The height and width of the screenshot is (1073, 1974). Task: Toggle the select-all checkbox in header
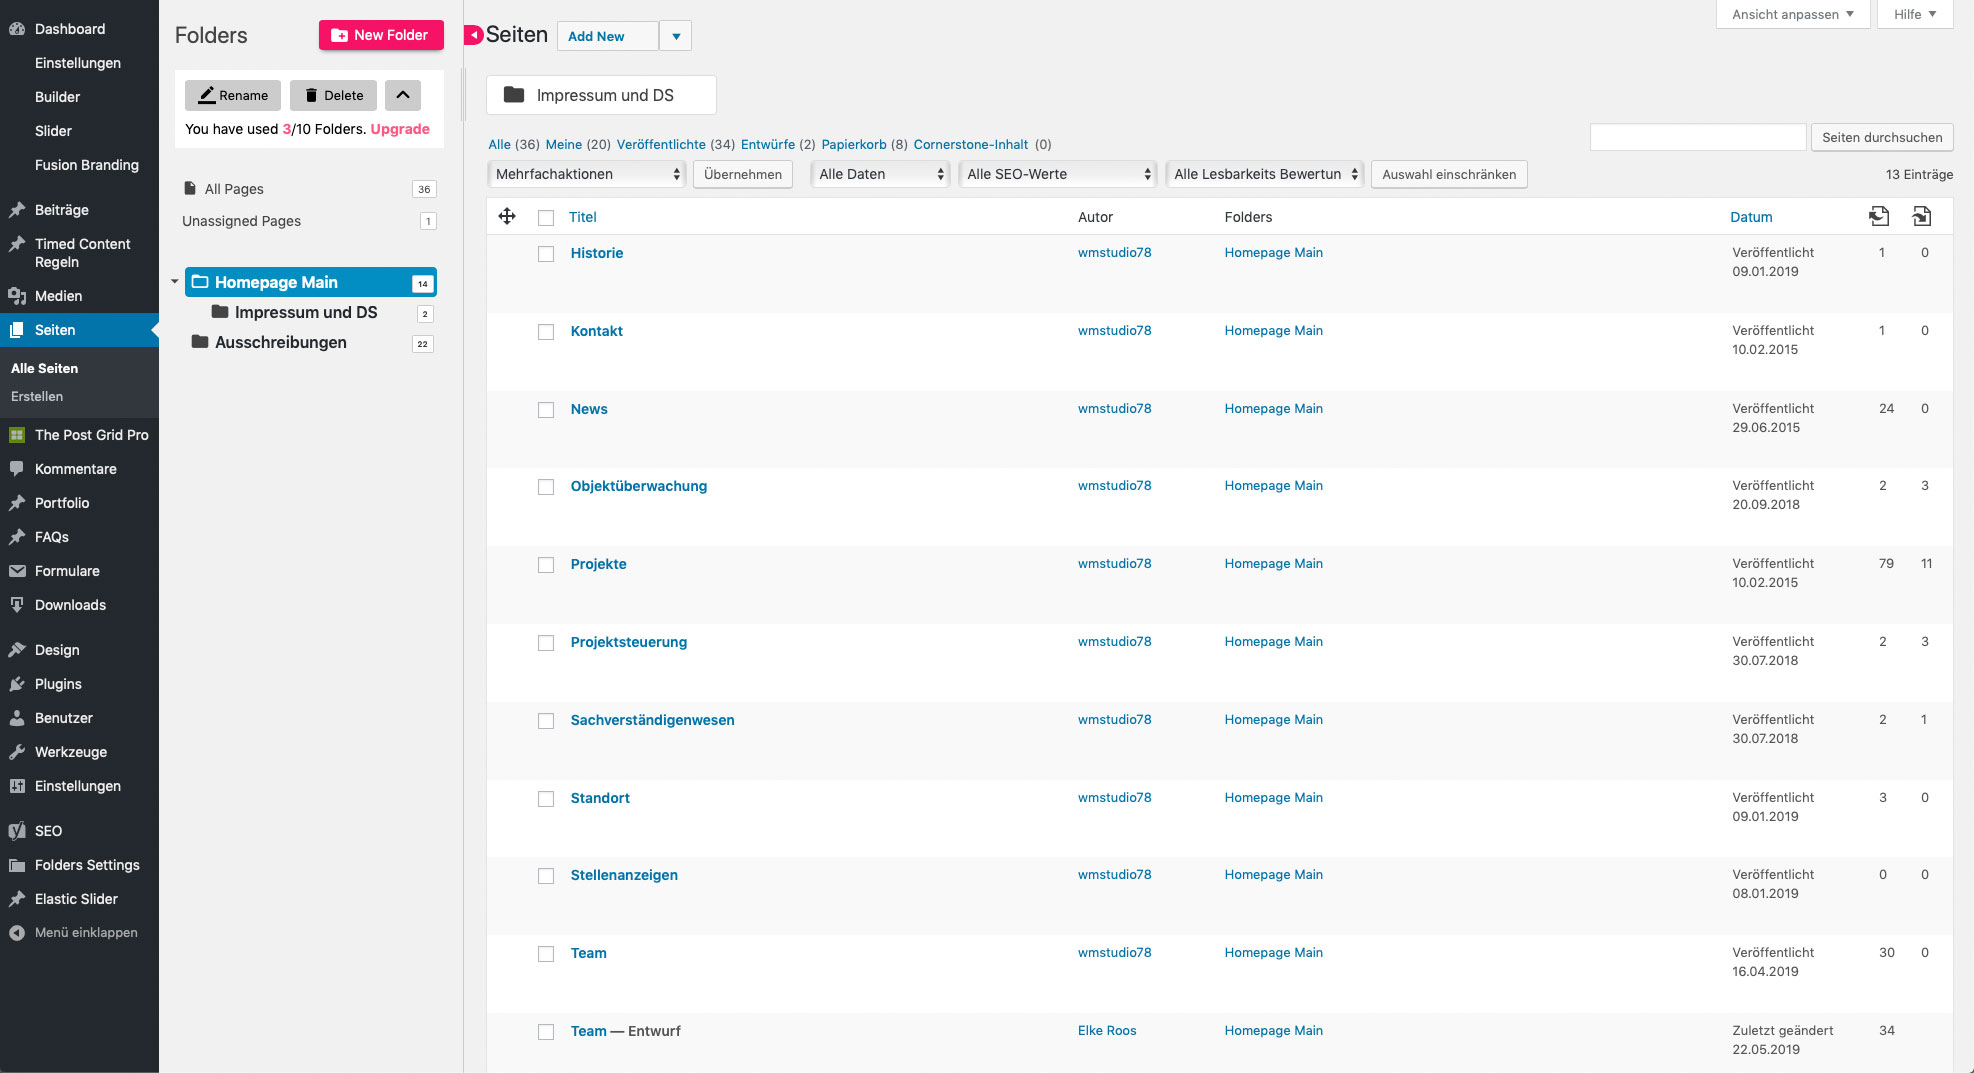tap(546, 218)
